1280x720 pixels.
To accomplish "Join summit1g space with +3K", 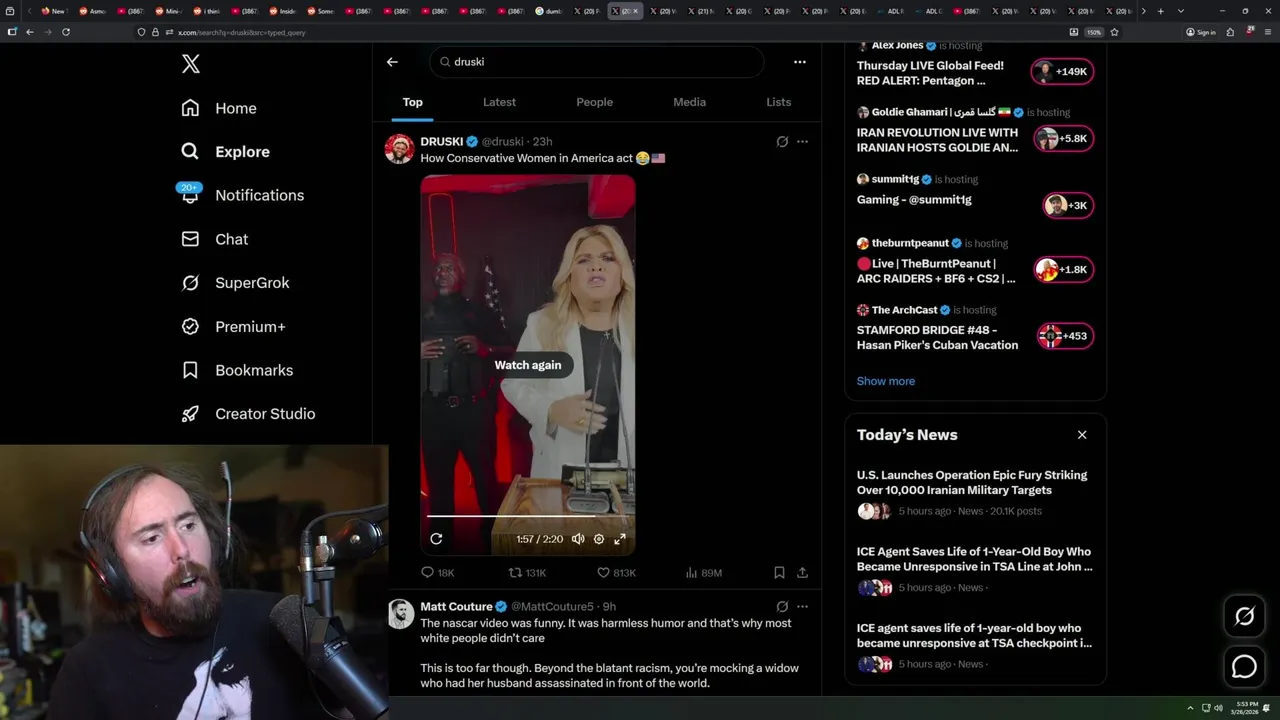I will (1066, 206).
